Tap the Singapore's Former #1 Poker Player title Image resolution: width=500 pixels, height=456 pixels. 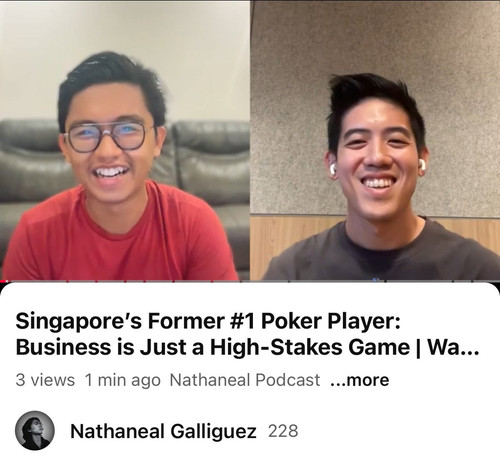[247, 334]
